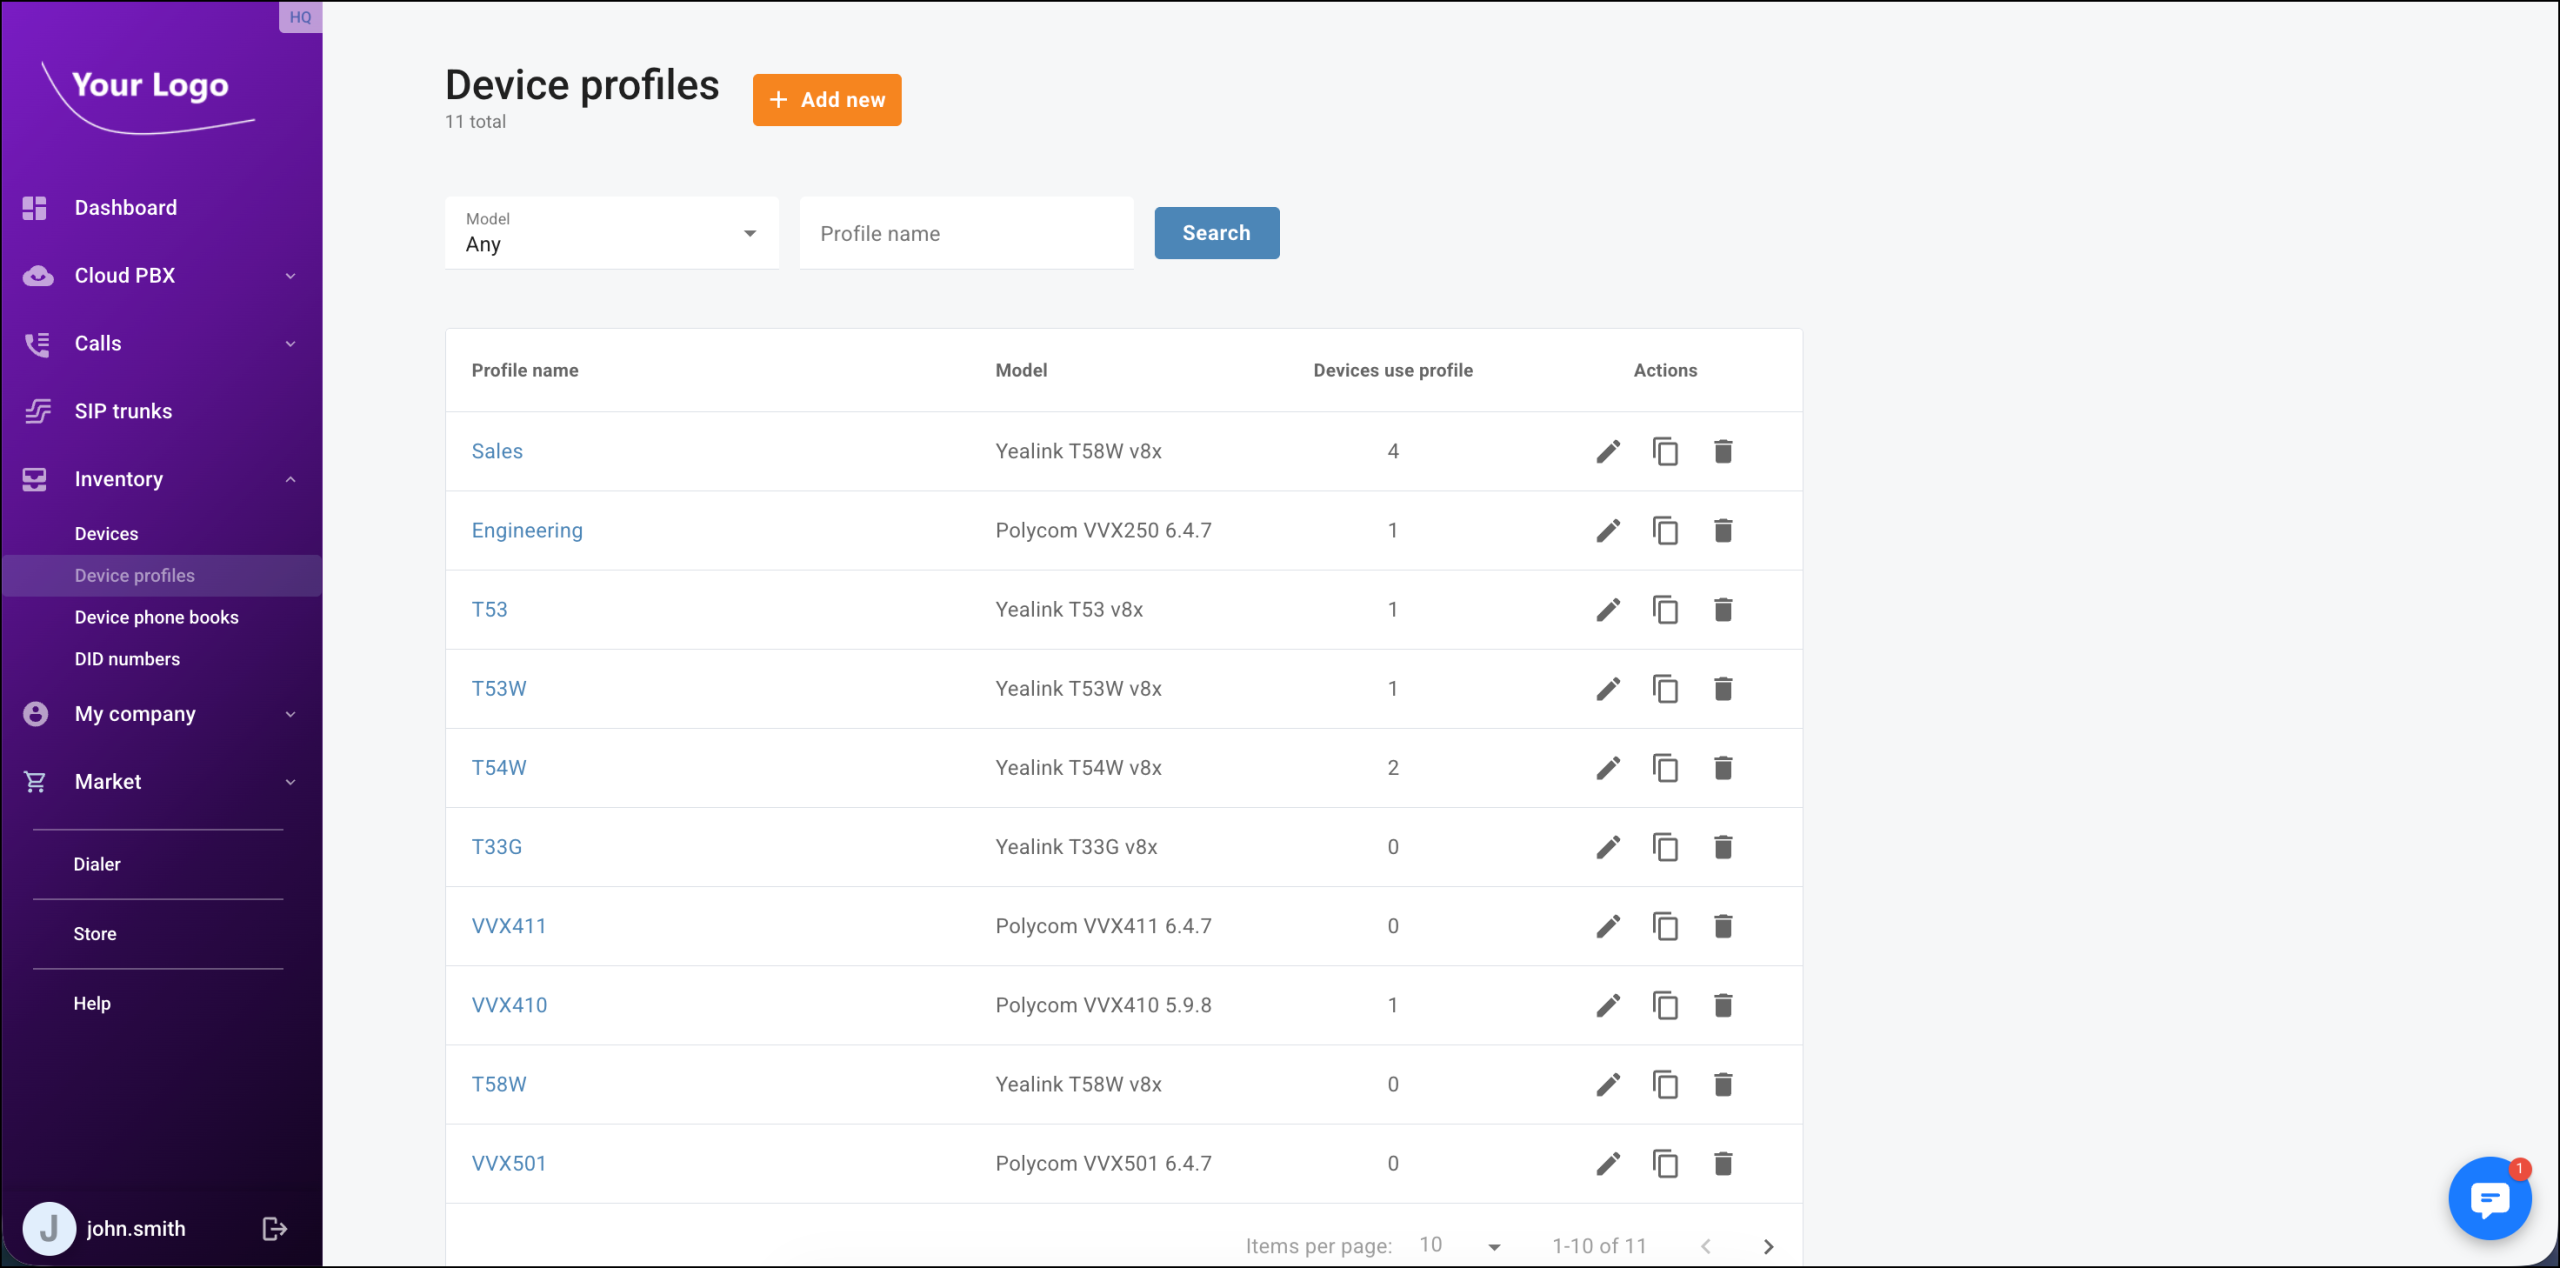The width and height of the screenshot is (2560, 1268).
Task: Open the Engineering profile link
Action: 526,530
